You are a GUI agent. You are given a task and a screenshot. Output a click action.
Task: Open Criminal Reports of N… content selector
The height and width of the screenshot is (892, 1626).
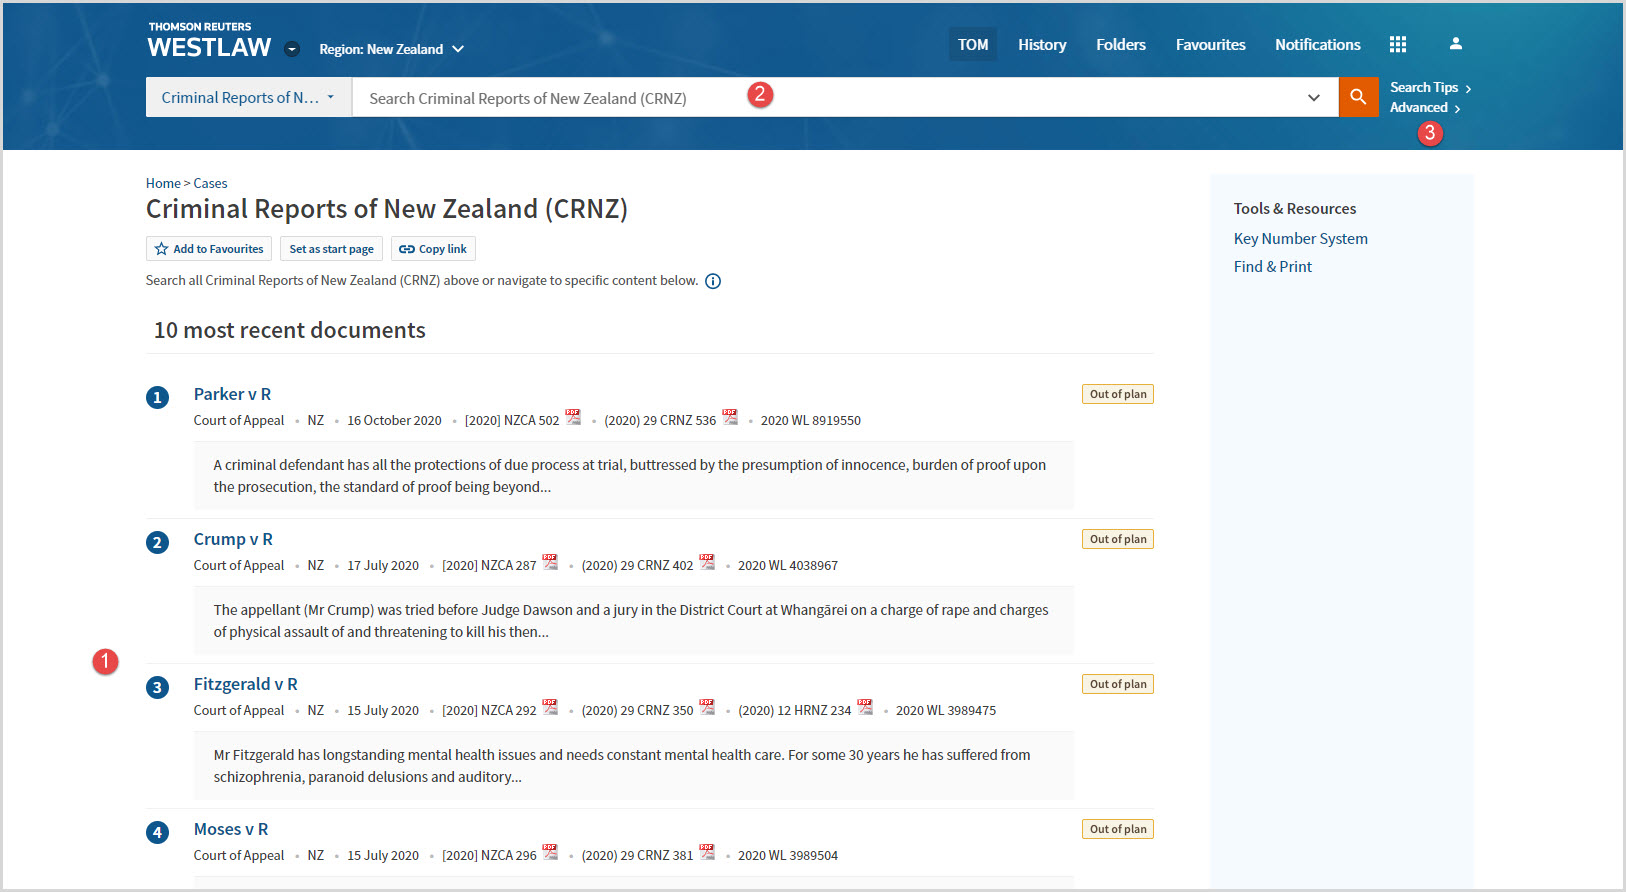click(249, 97)
